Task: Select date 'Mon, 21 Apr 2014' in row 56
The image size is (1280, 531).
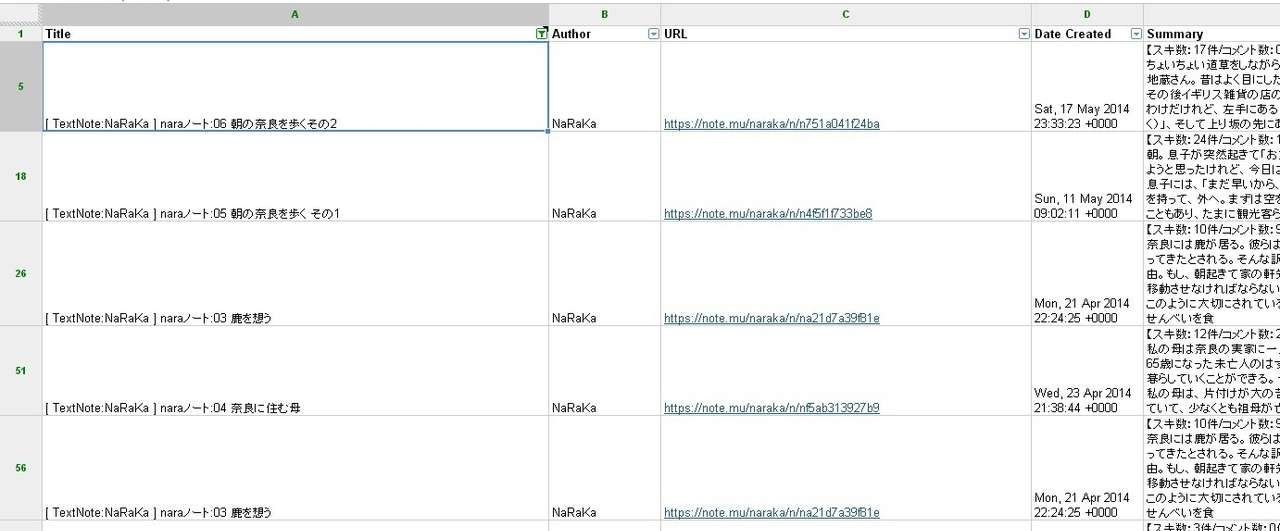Action: pos(1087,468)
